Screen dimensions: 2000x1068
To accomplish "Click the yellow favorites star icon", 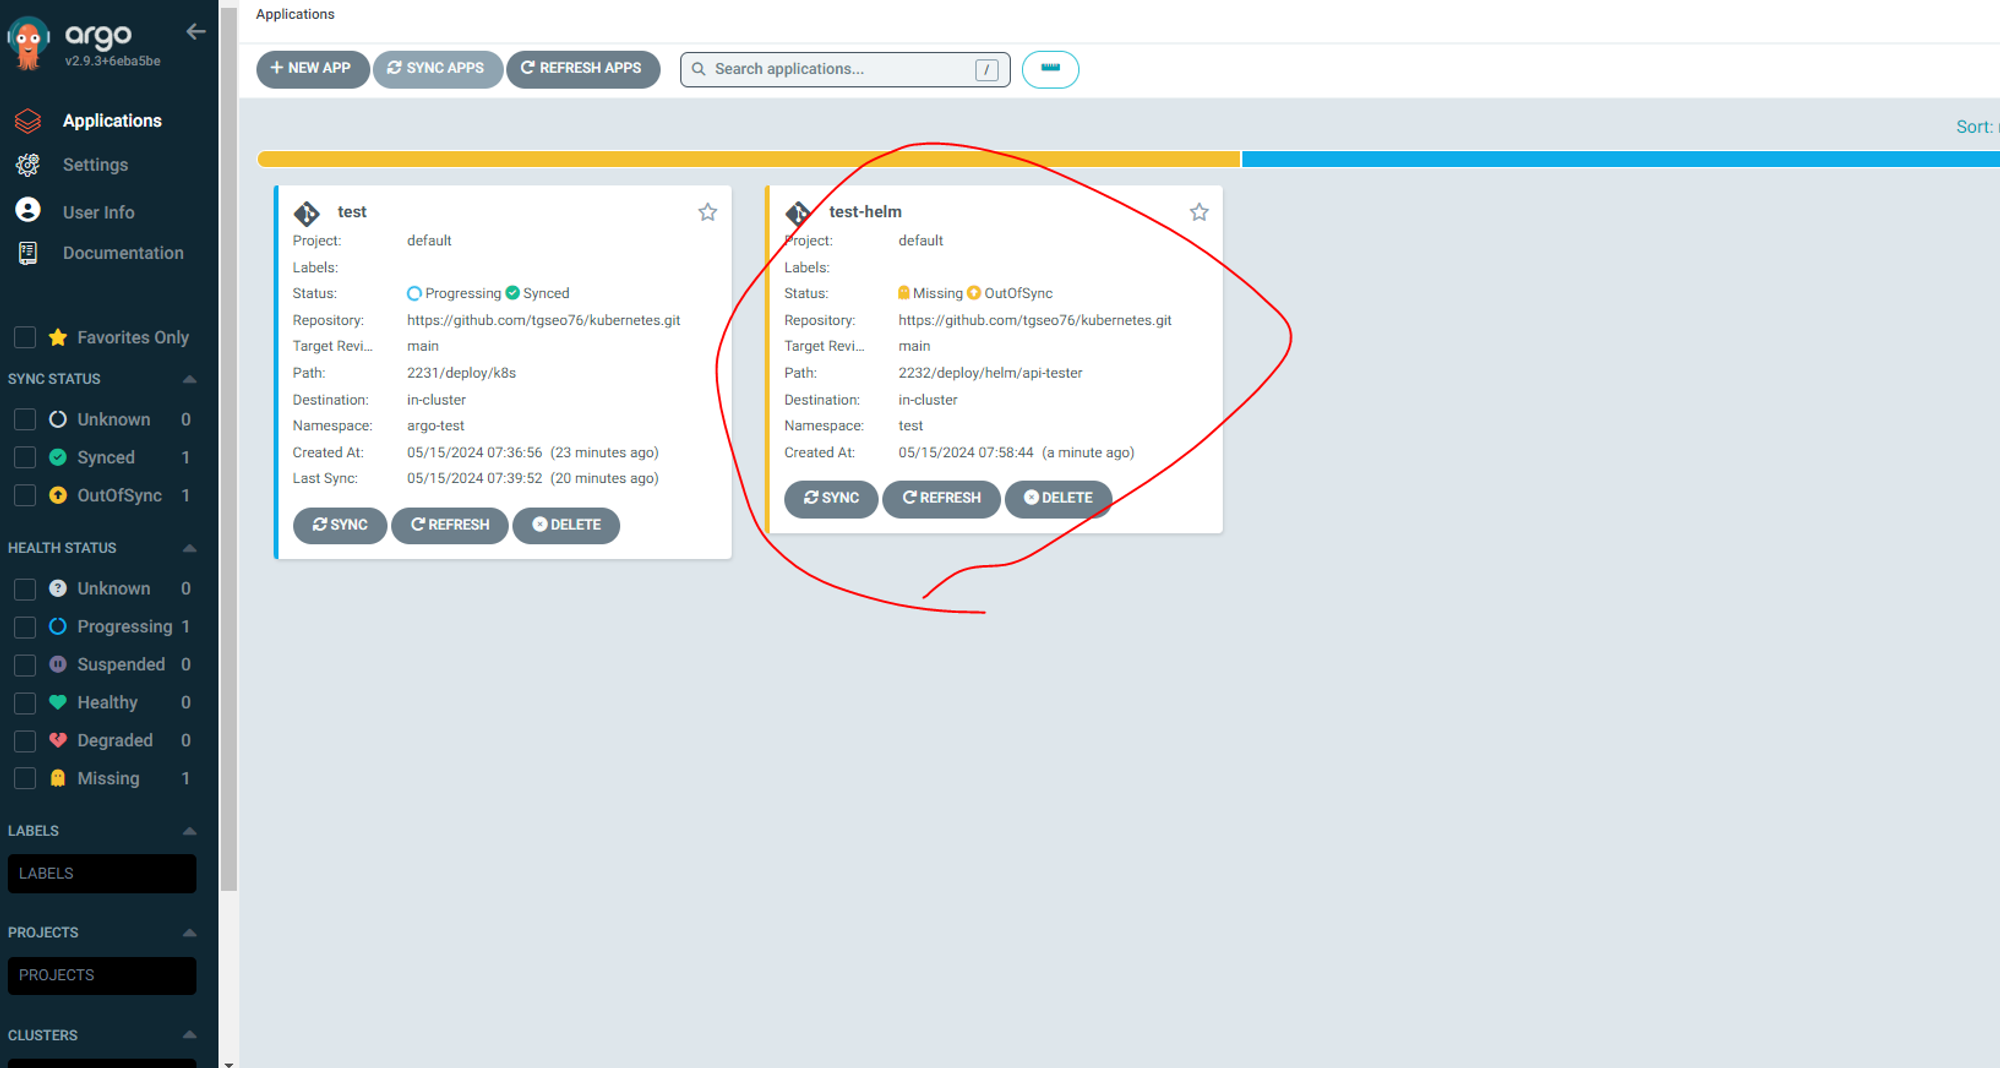I will point(58,337).
